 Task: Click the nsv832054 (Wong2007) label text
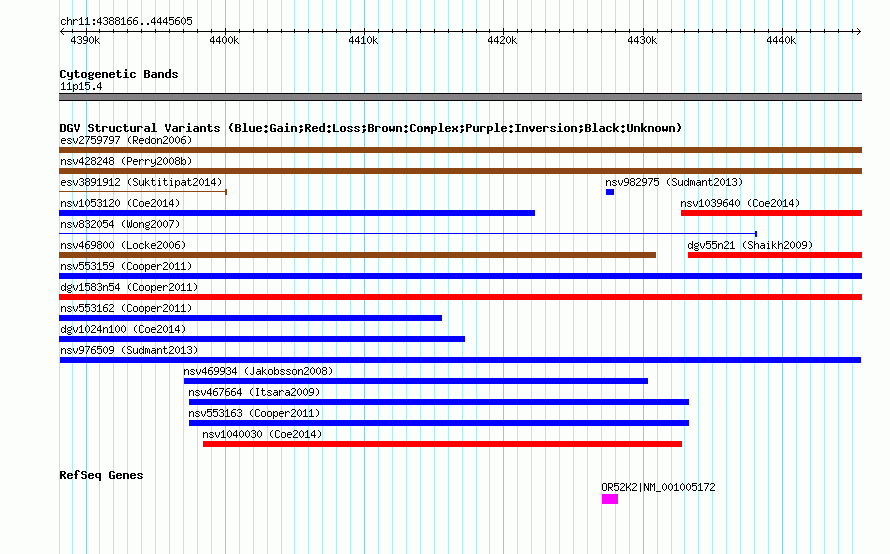(120, 224)
